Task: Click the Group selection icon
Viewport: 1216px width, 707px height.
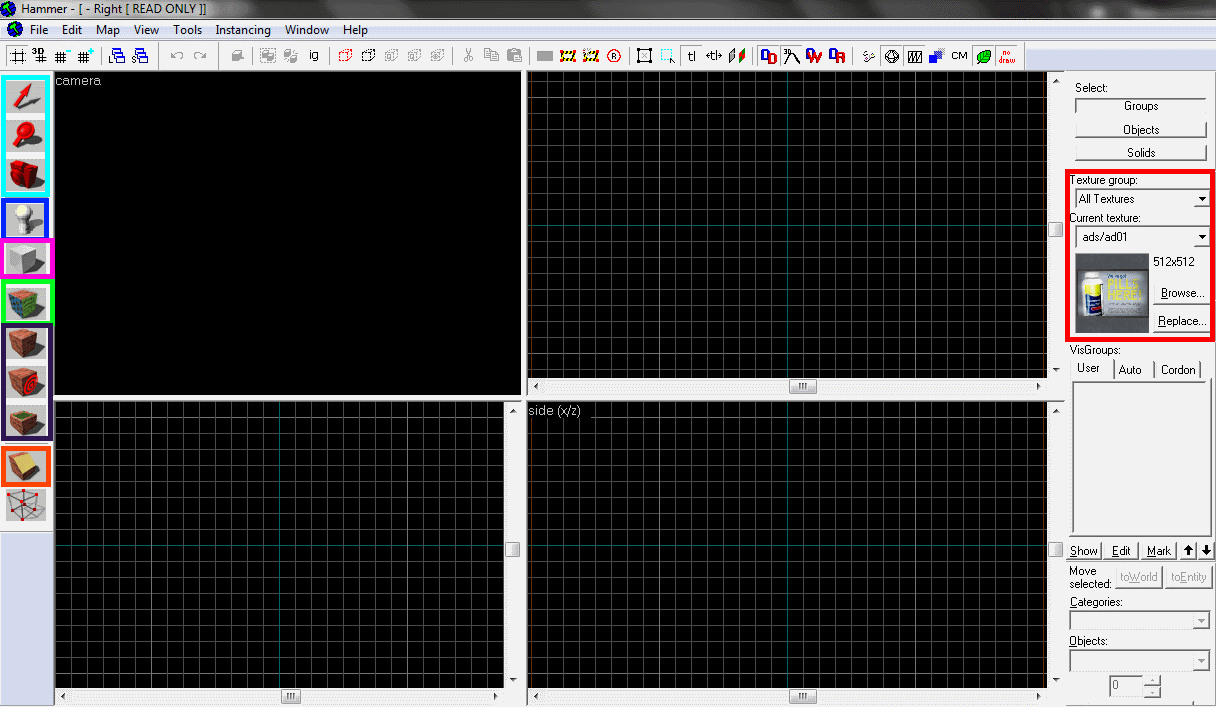Action: click(268, 56)
